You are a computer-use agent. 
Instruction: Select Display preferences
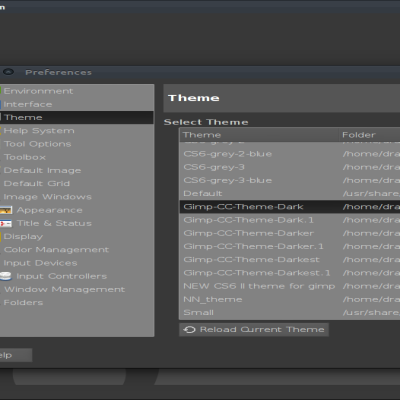pos(23,237)
